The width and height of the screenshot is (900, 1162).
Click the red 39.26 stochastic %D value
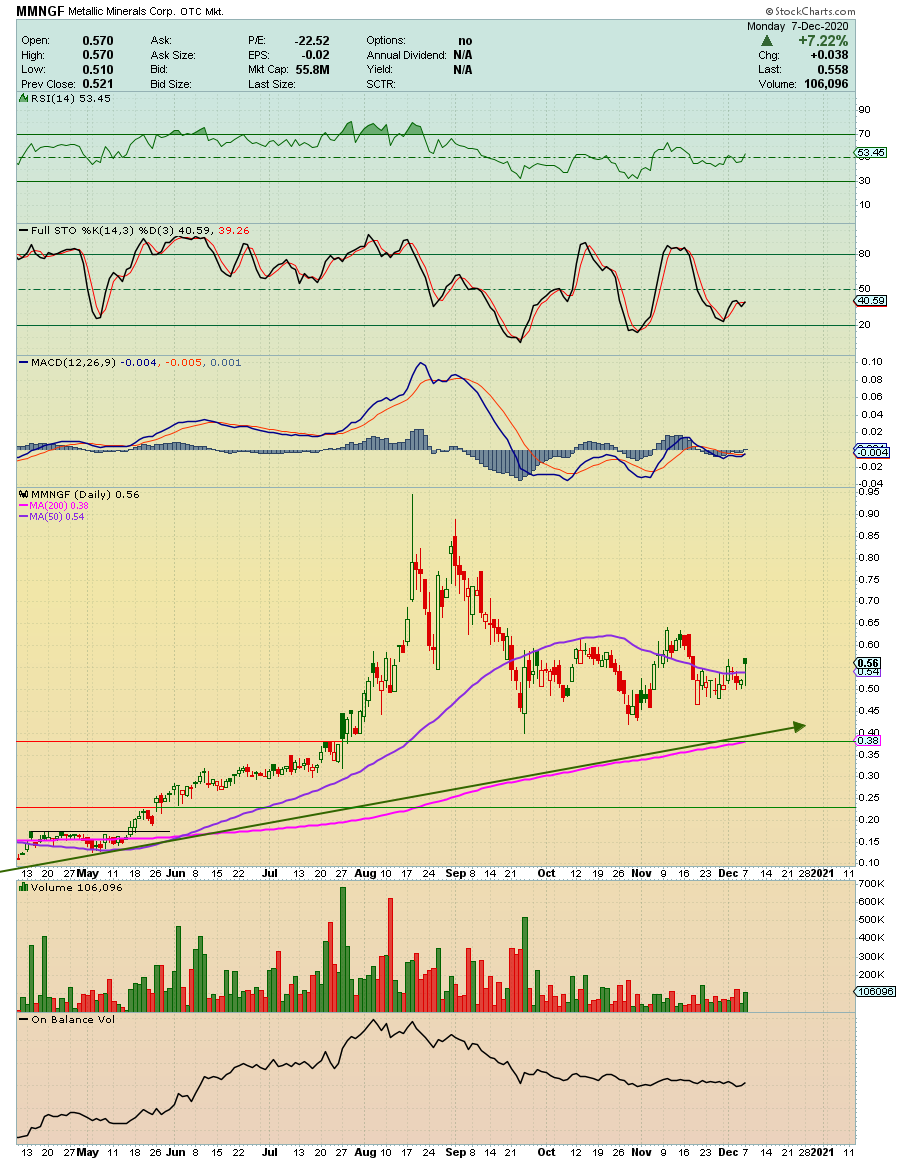pyautogui.click(x=234, y=230)
